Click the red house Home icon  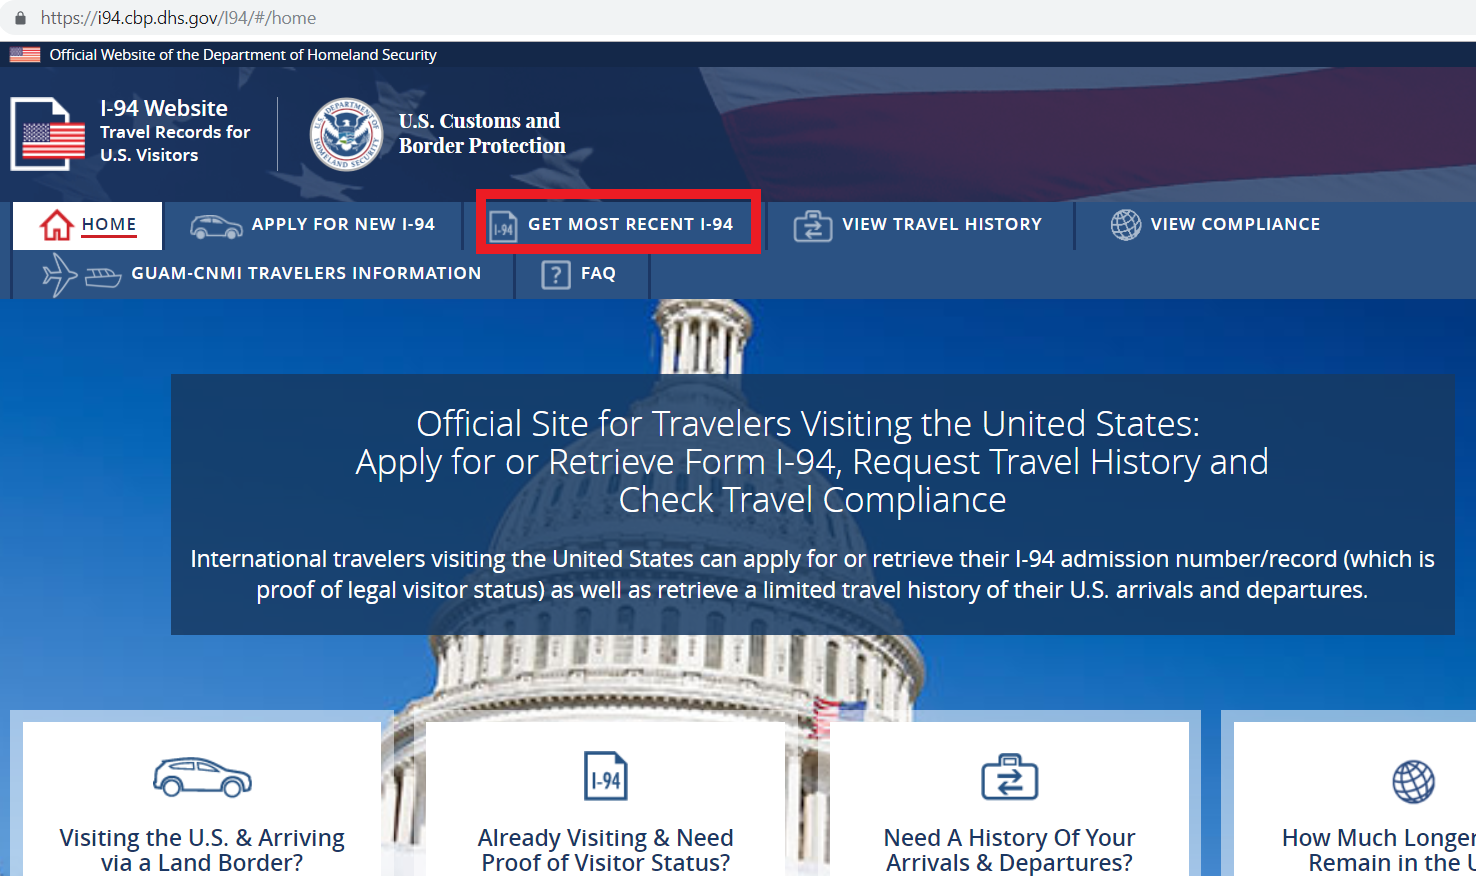56,225
